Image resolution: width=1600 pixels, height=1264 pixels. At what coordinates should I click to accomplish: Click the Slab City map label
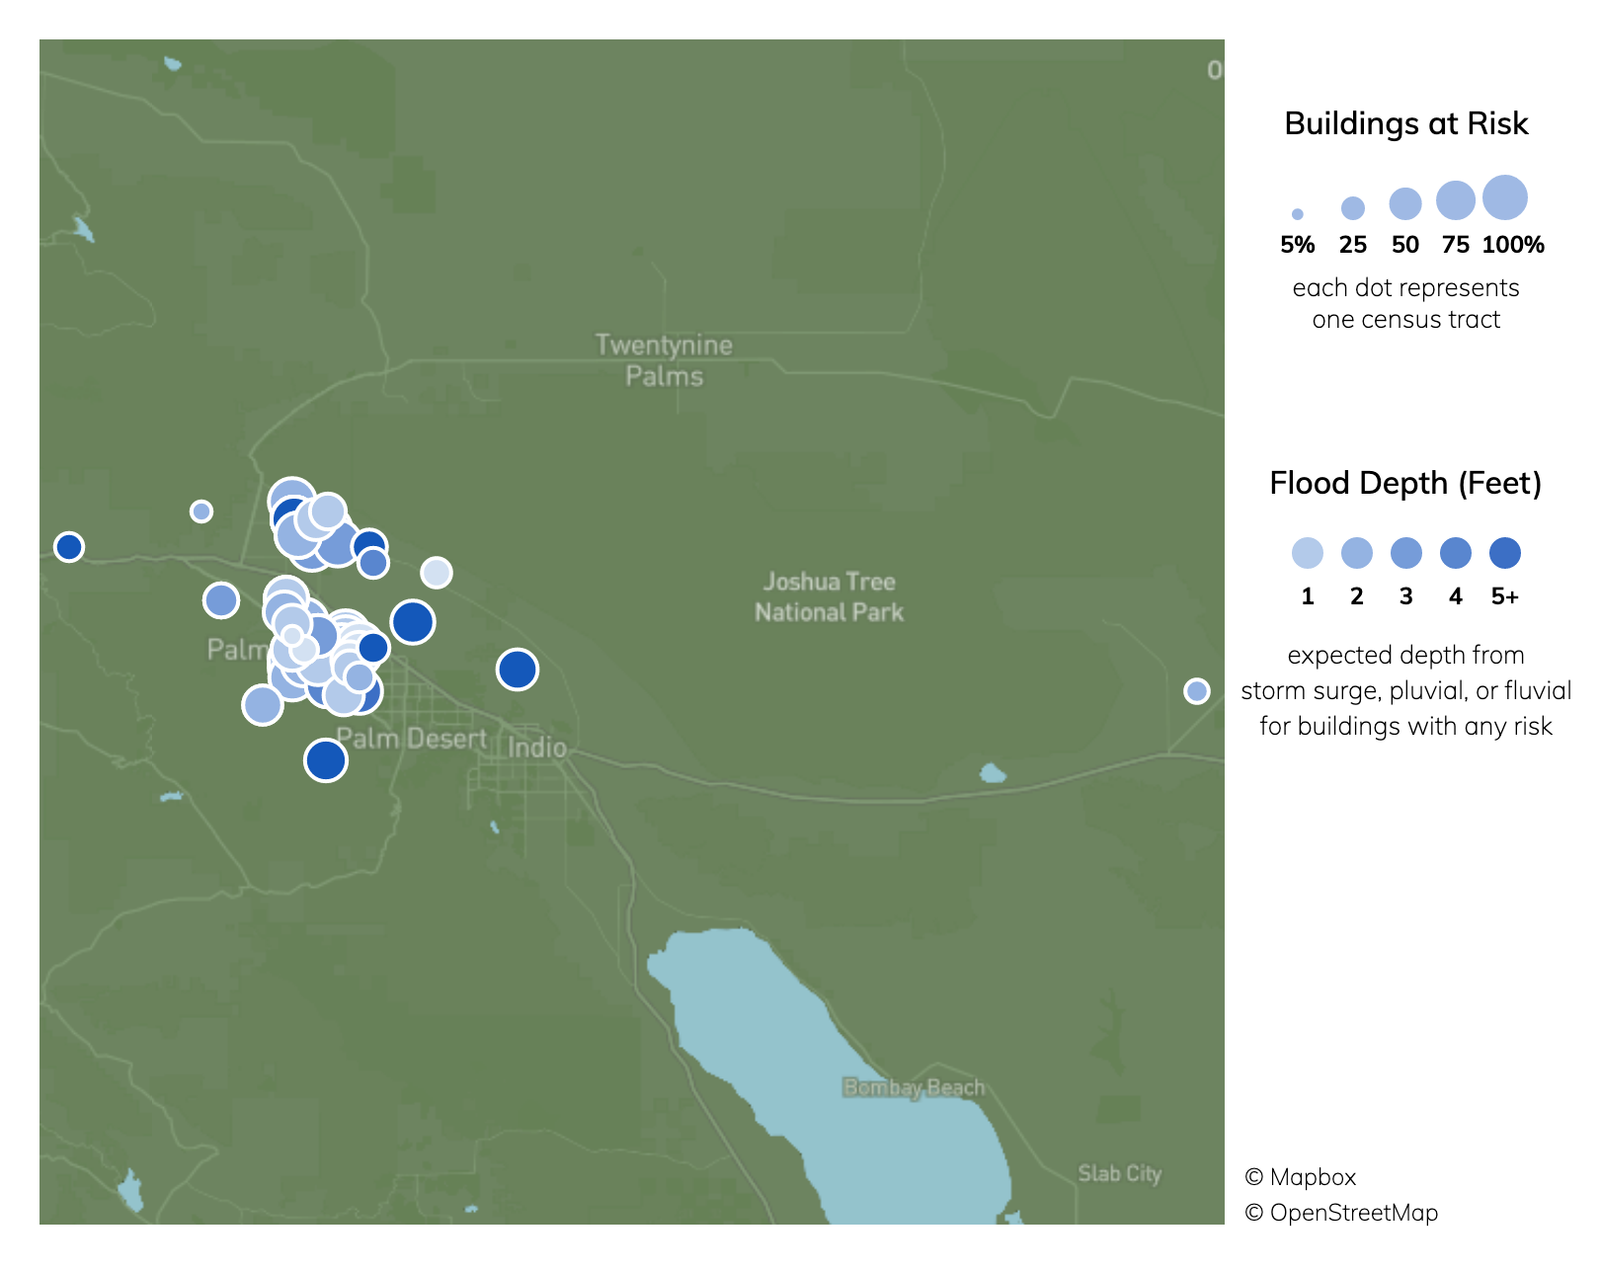point(1120,1174)
